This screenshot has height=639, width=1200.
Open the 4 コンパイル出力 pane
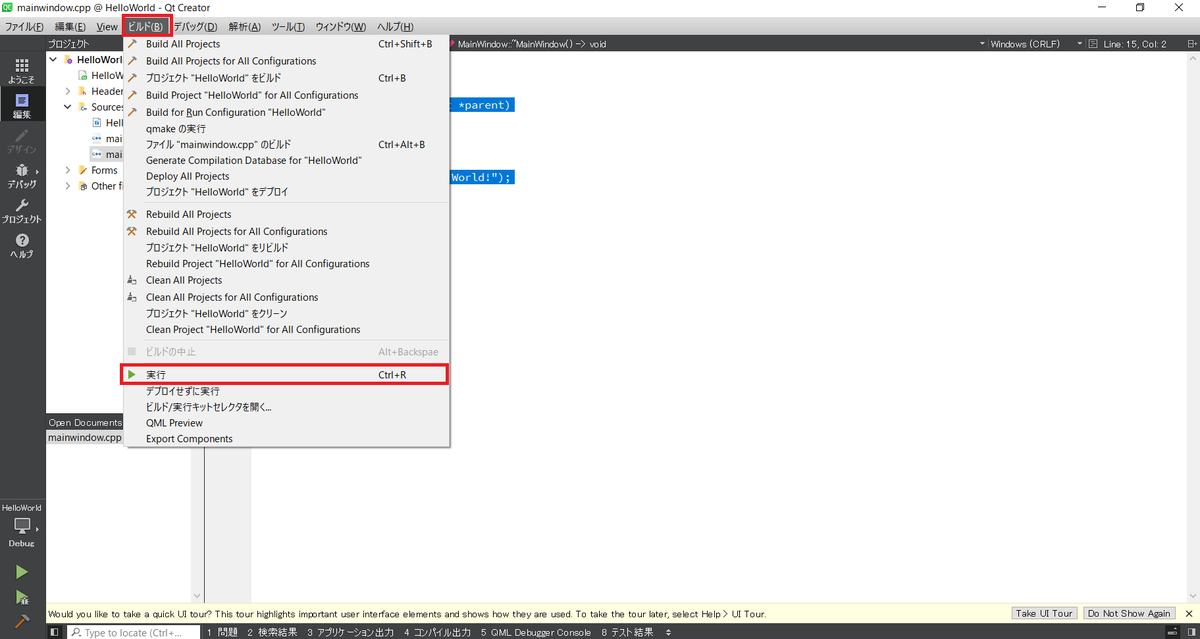[x=437, y=632]
